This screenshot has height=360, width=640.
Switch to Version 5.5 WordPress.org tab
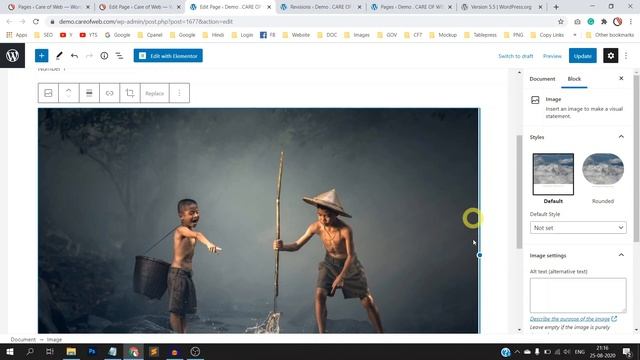point(502,7)
